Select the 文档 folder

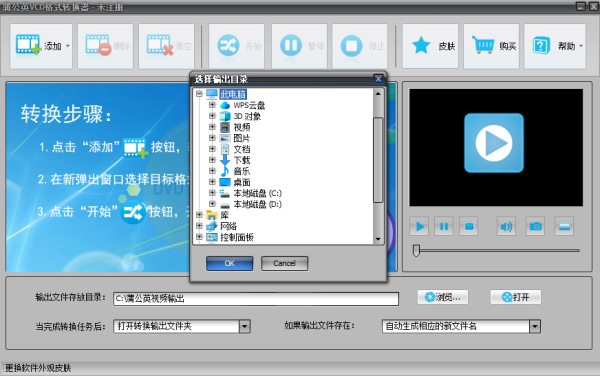tap(242, 149)
